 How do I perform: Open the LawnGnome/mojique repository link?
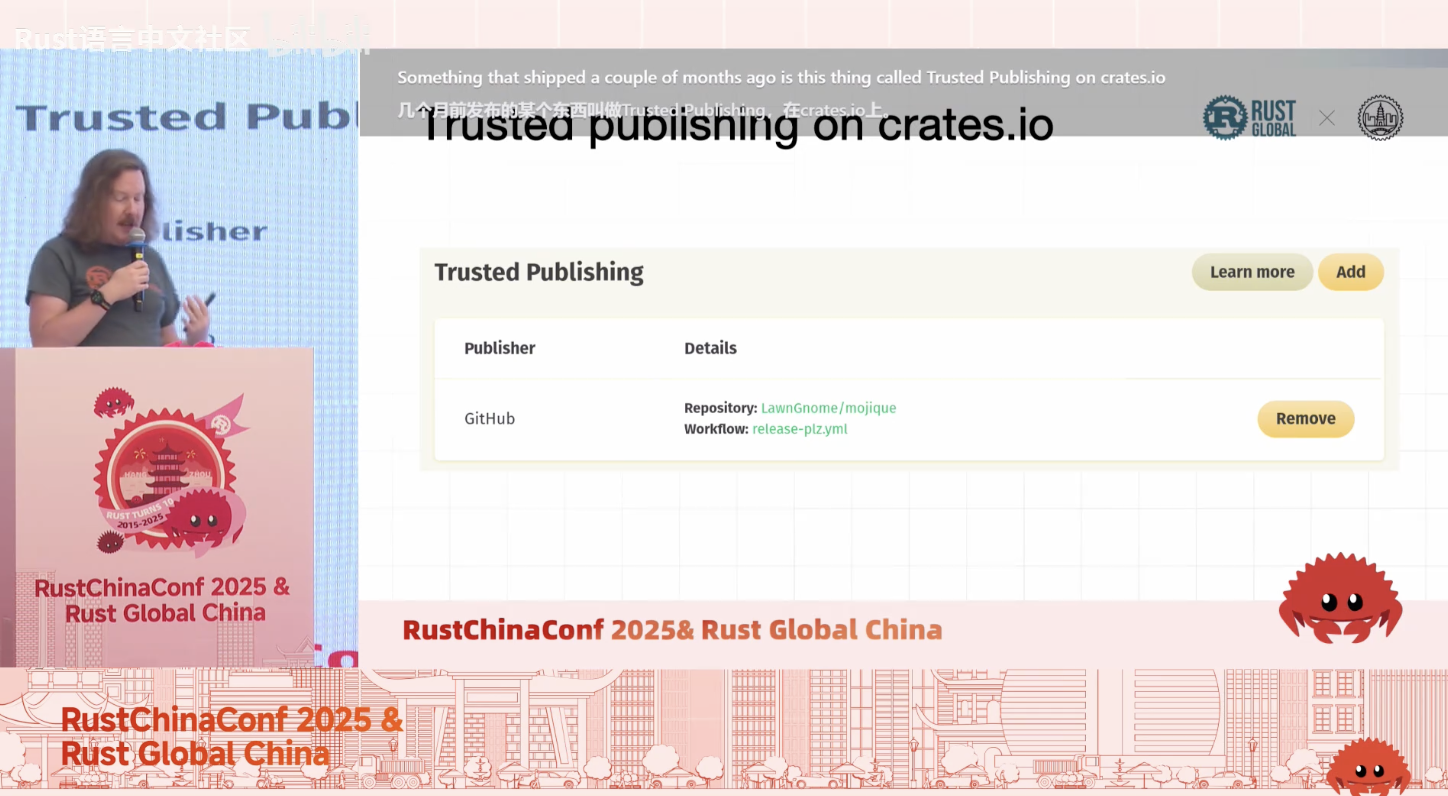828,408
